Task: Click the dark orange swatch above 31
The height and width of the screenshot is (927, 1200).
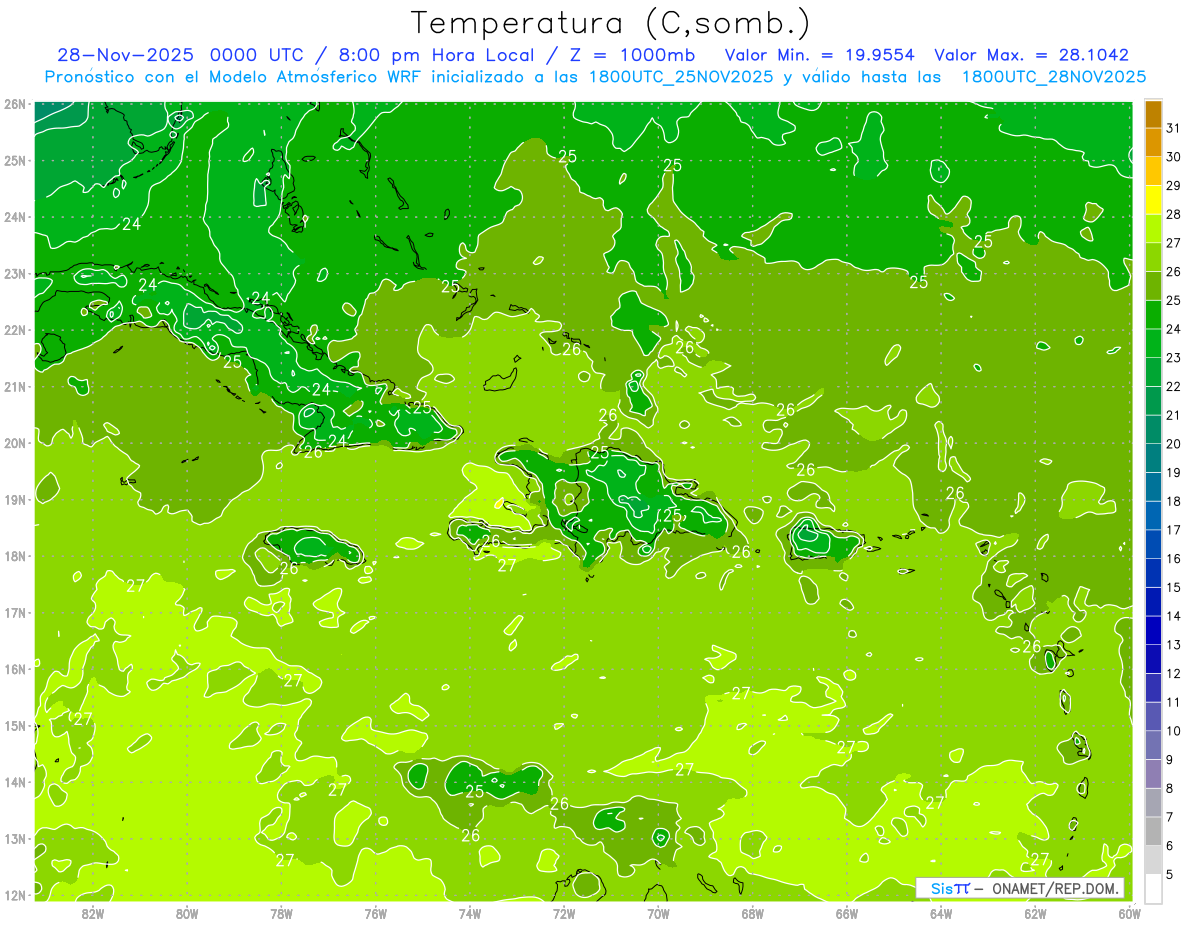Action: pyautogui.click(x=1153, y=114)
